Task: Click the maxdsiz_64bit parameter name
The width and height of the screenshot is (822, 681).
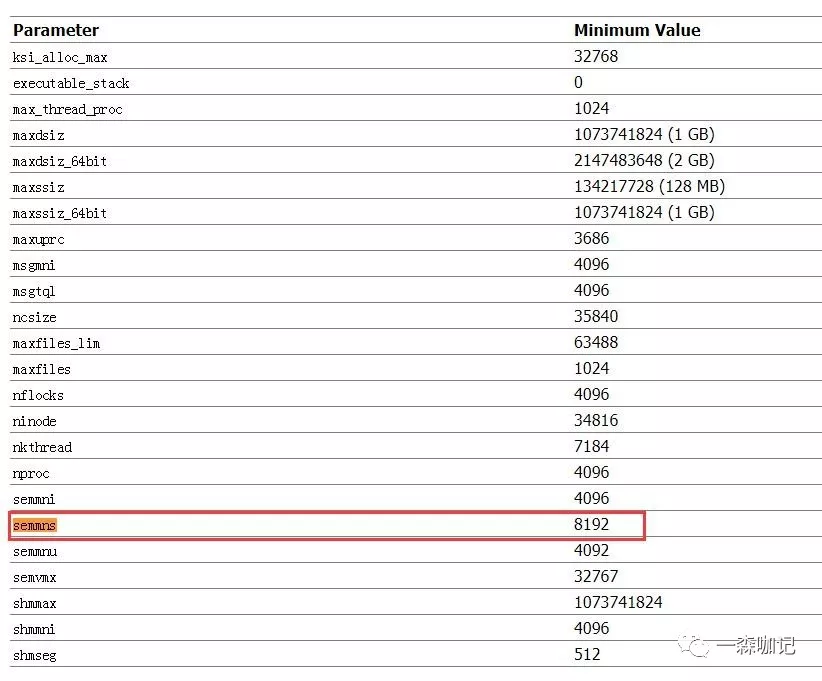Action: 60,161
